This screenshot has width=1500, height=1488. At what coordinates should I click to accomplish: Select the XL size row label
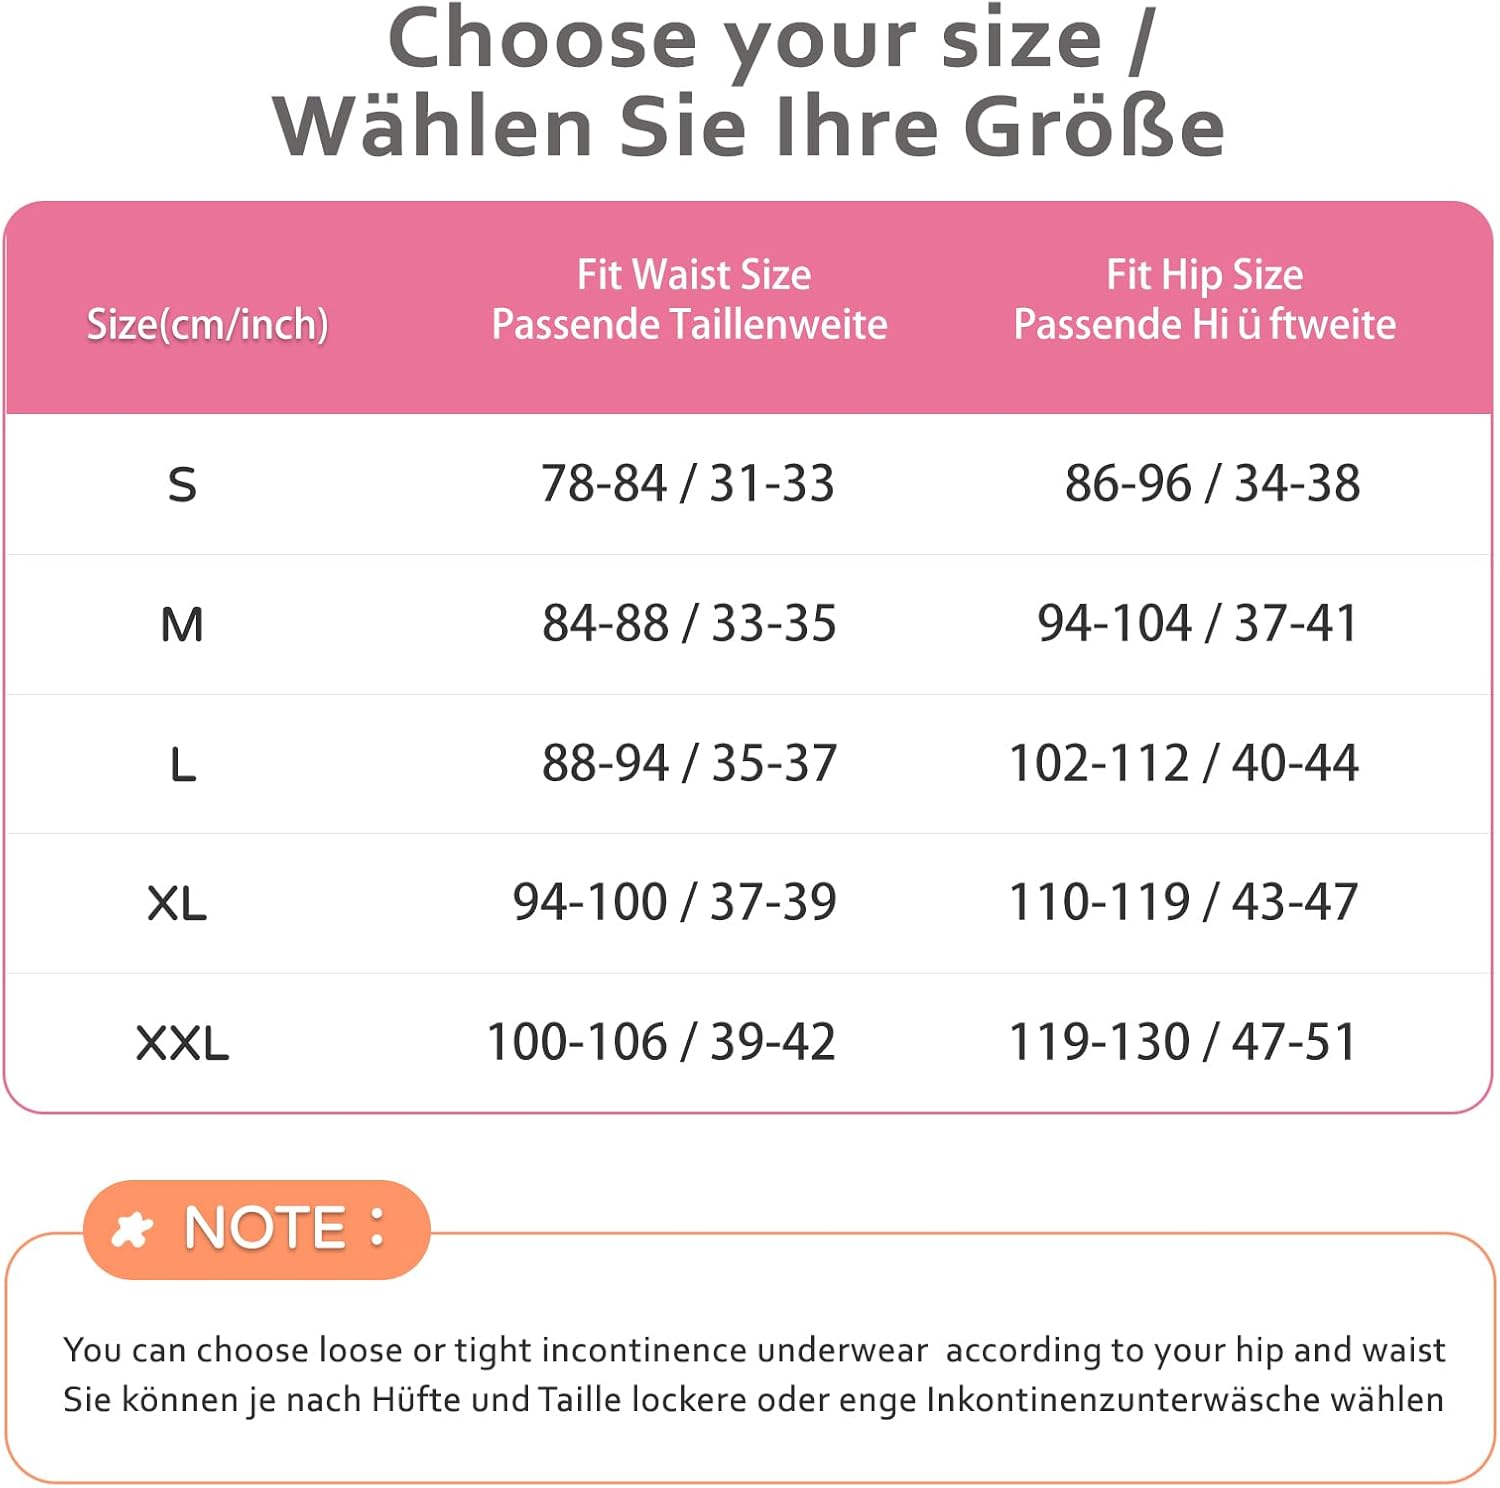(x=177, y=904)
